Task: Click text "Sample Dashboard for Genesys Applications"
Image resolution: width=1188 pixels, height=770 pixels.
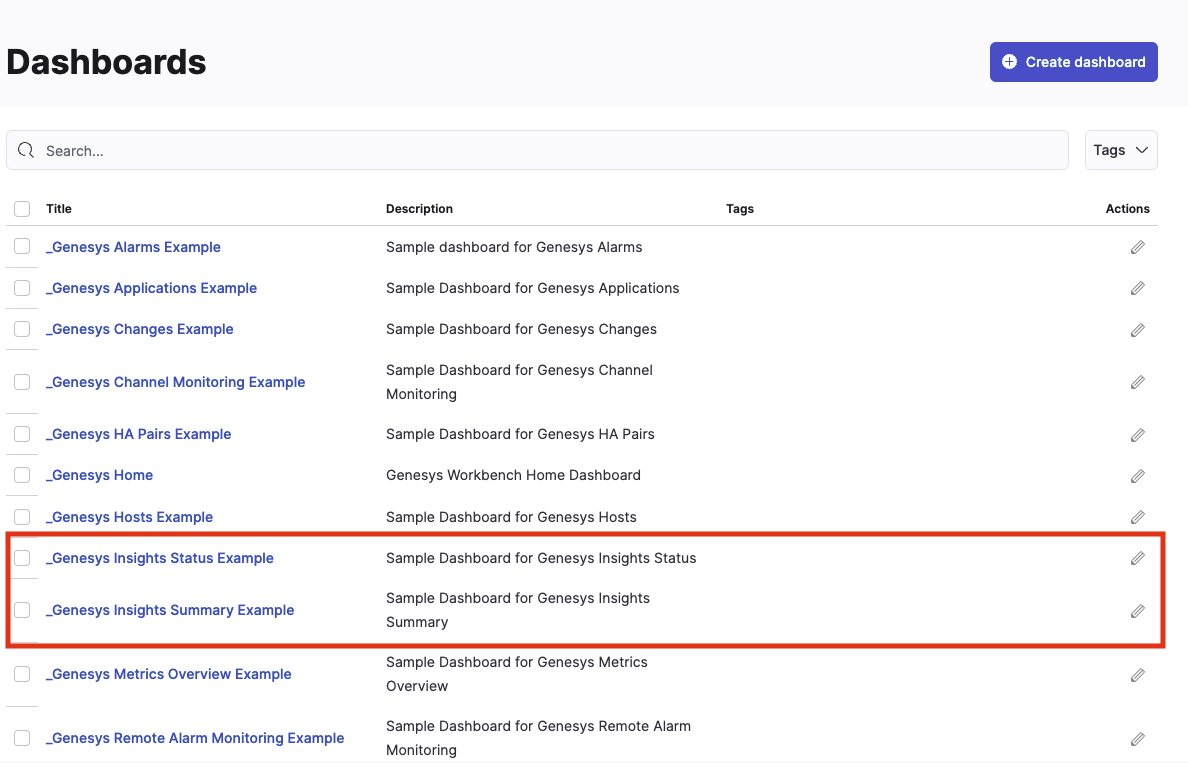Action: point(533,288)
